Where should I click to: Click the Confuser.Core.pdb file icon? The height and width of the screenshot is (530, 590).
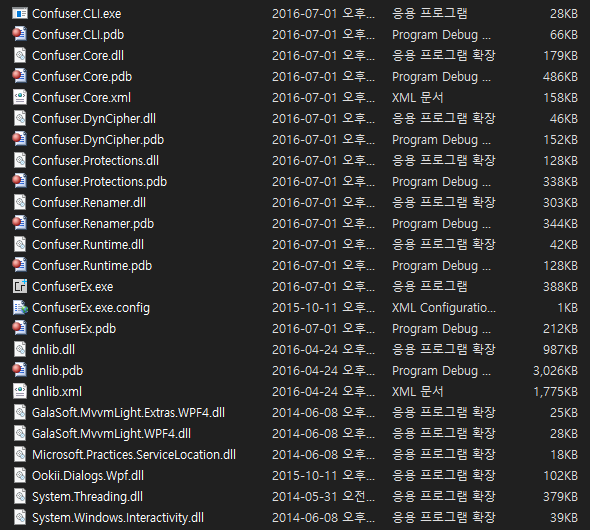(20, 77)
